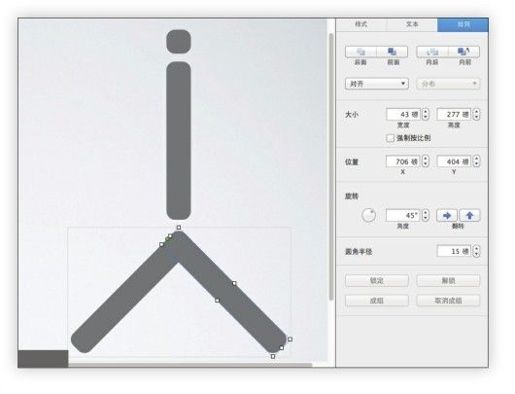Click the width field showing 43
Viewport: 515px width, 394px height.
click(403, 114)
